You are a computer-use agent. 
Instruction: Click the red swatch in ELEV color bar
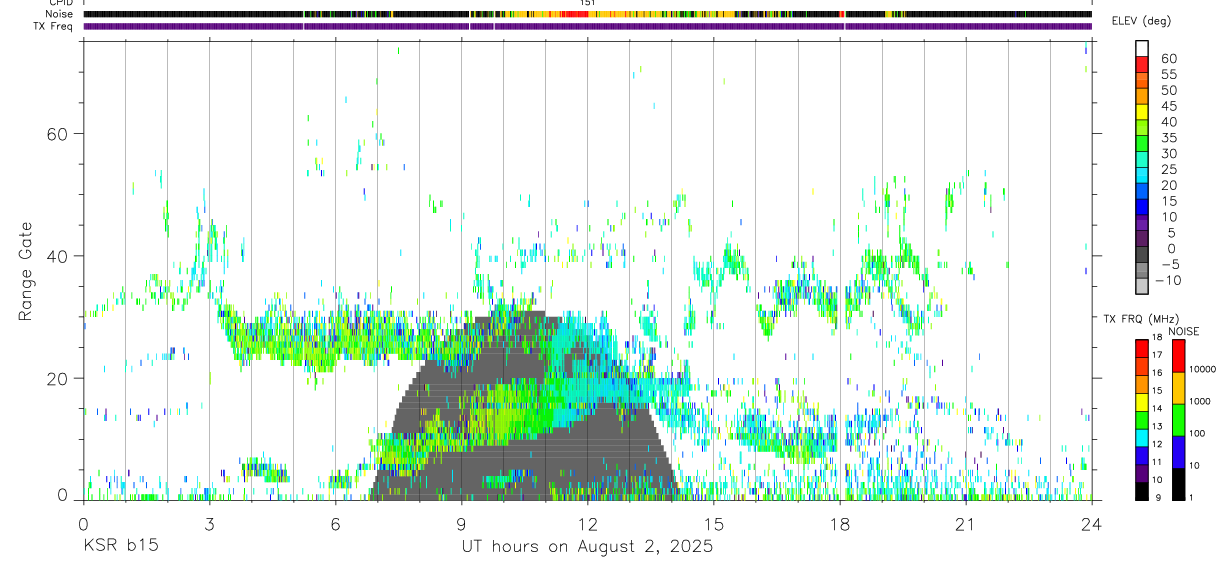(1141, 64)
